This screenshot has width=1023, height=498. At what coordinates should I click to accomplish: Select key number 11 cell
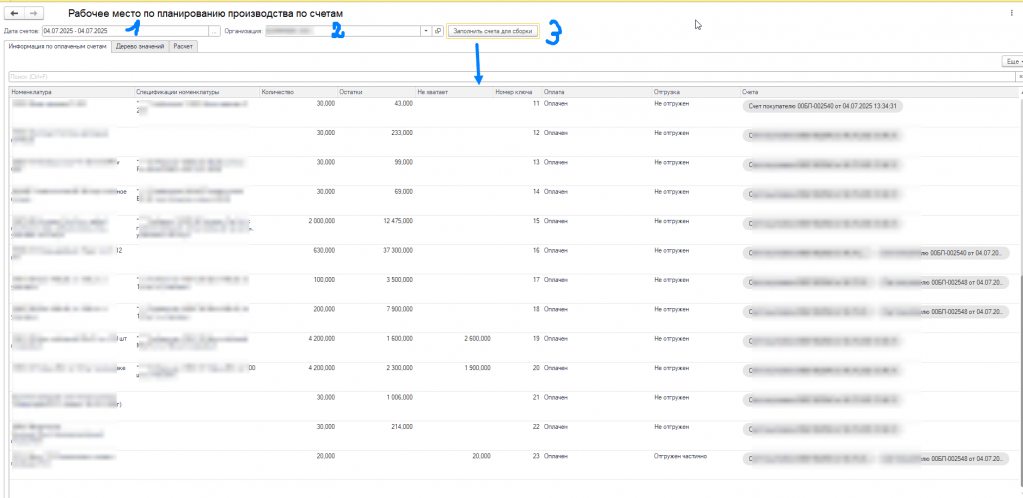point(536,104)
